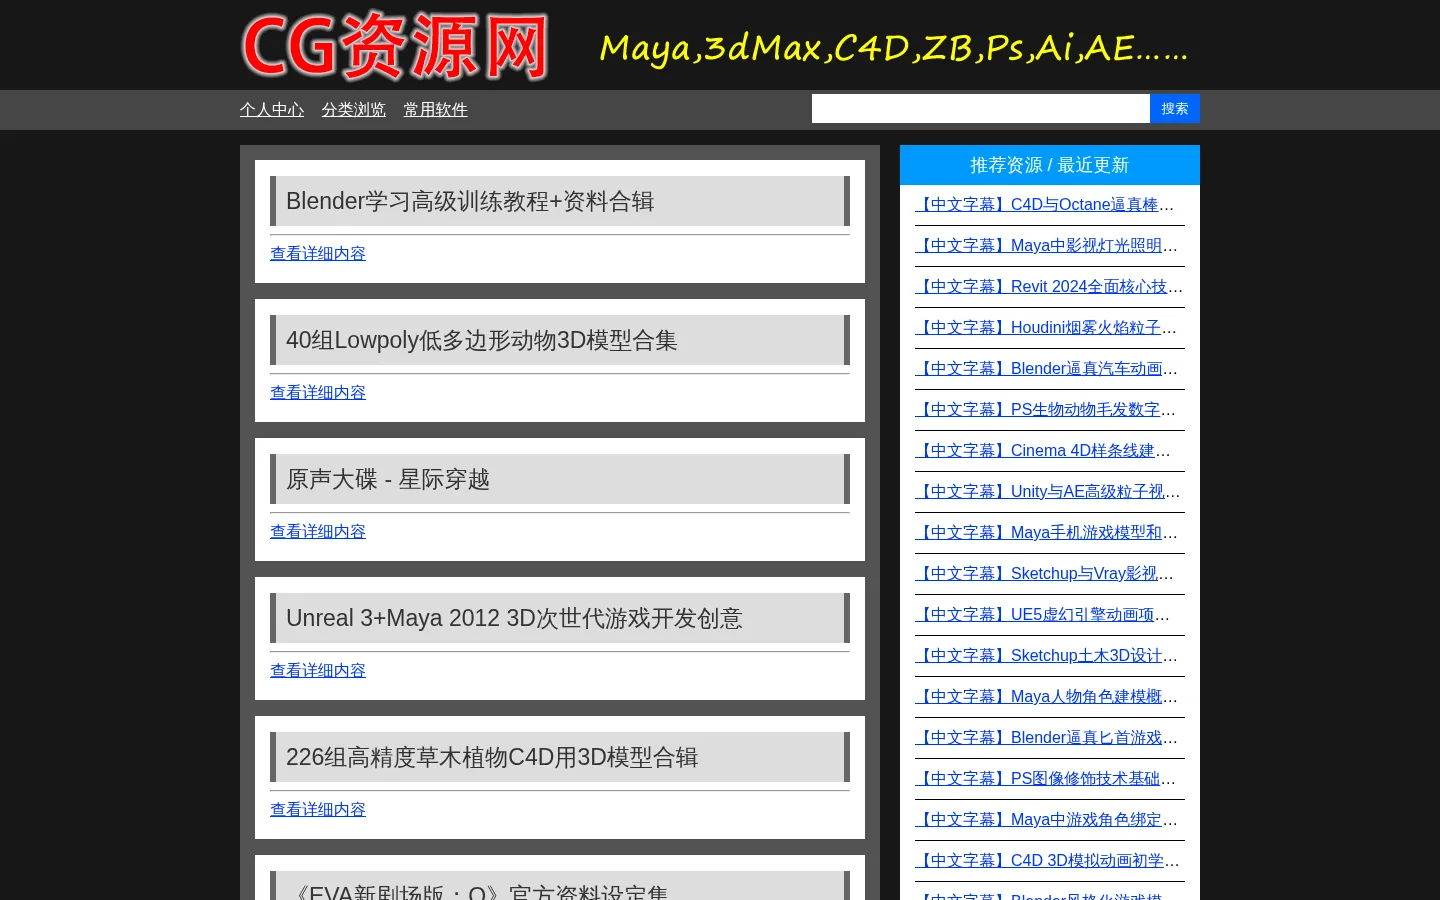Open the 常用软件 menu link
Image resolution: width=1440 pixels, height=900 pixels.
(435, 110)
